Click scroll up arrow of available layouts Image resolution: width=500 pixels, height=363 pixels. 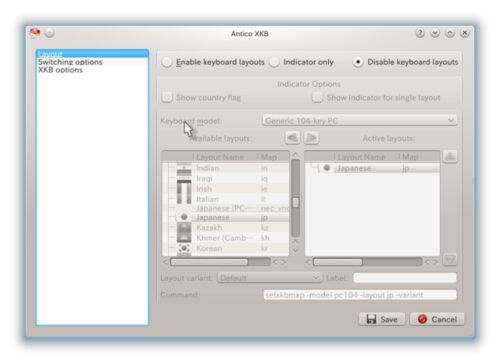click(295, 154)
